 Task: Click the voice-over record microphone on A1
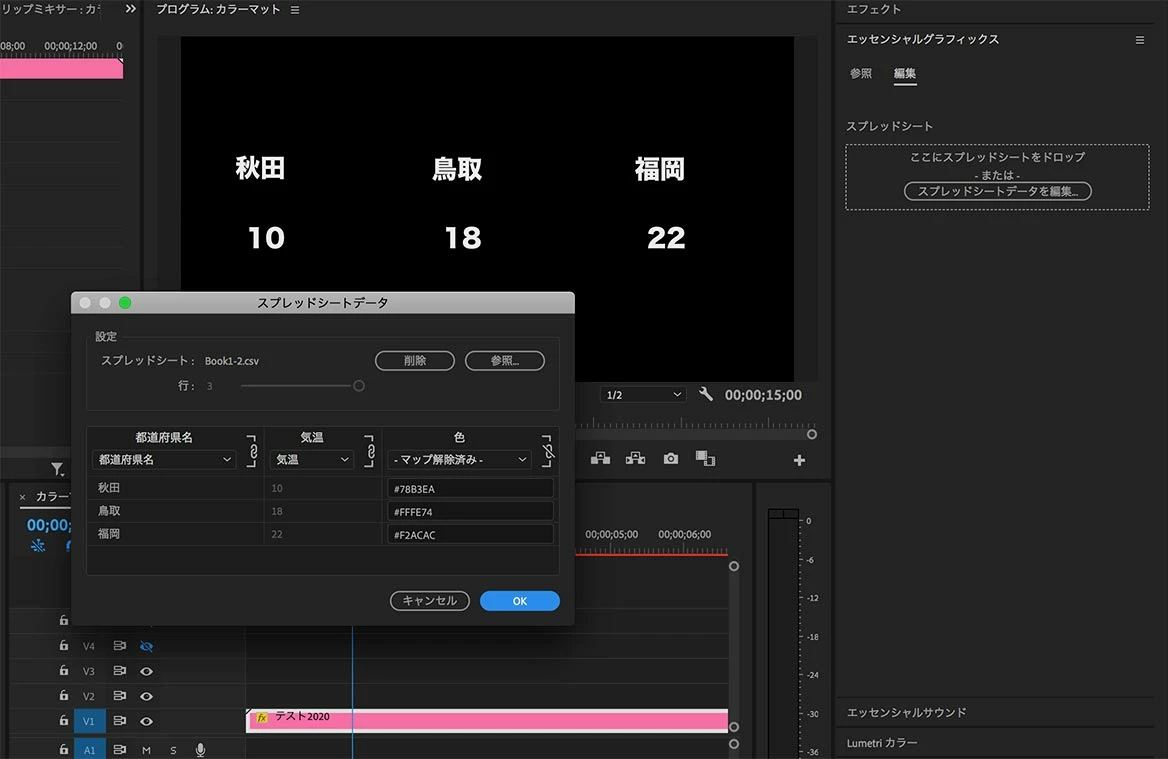[x=200, y=750]
